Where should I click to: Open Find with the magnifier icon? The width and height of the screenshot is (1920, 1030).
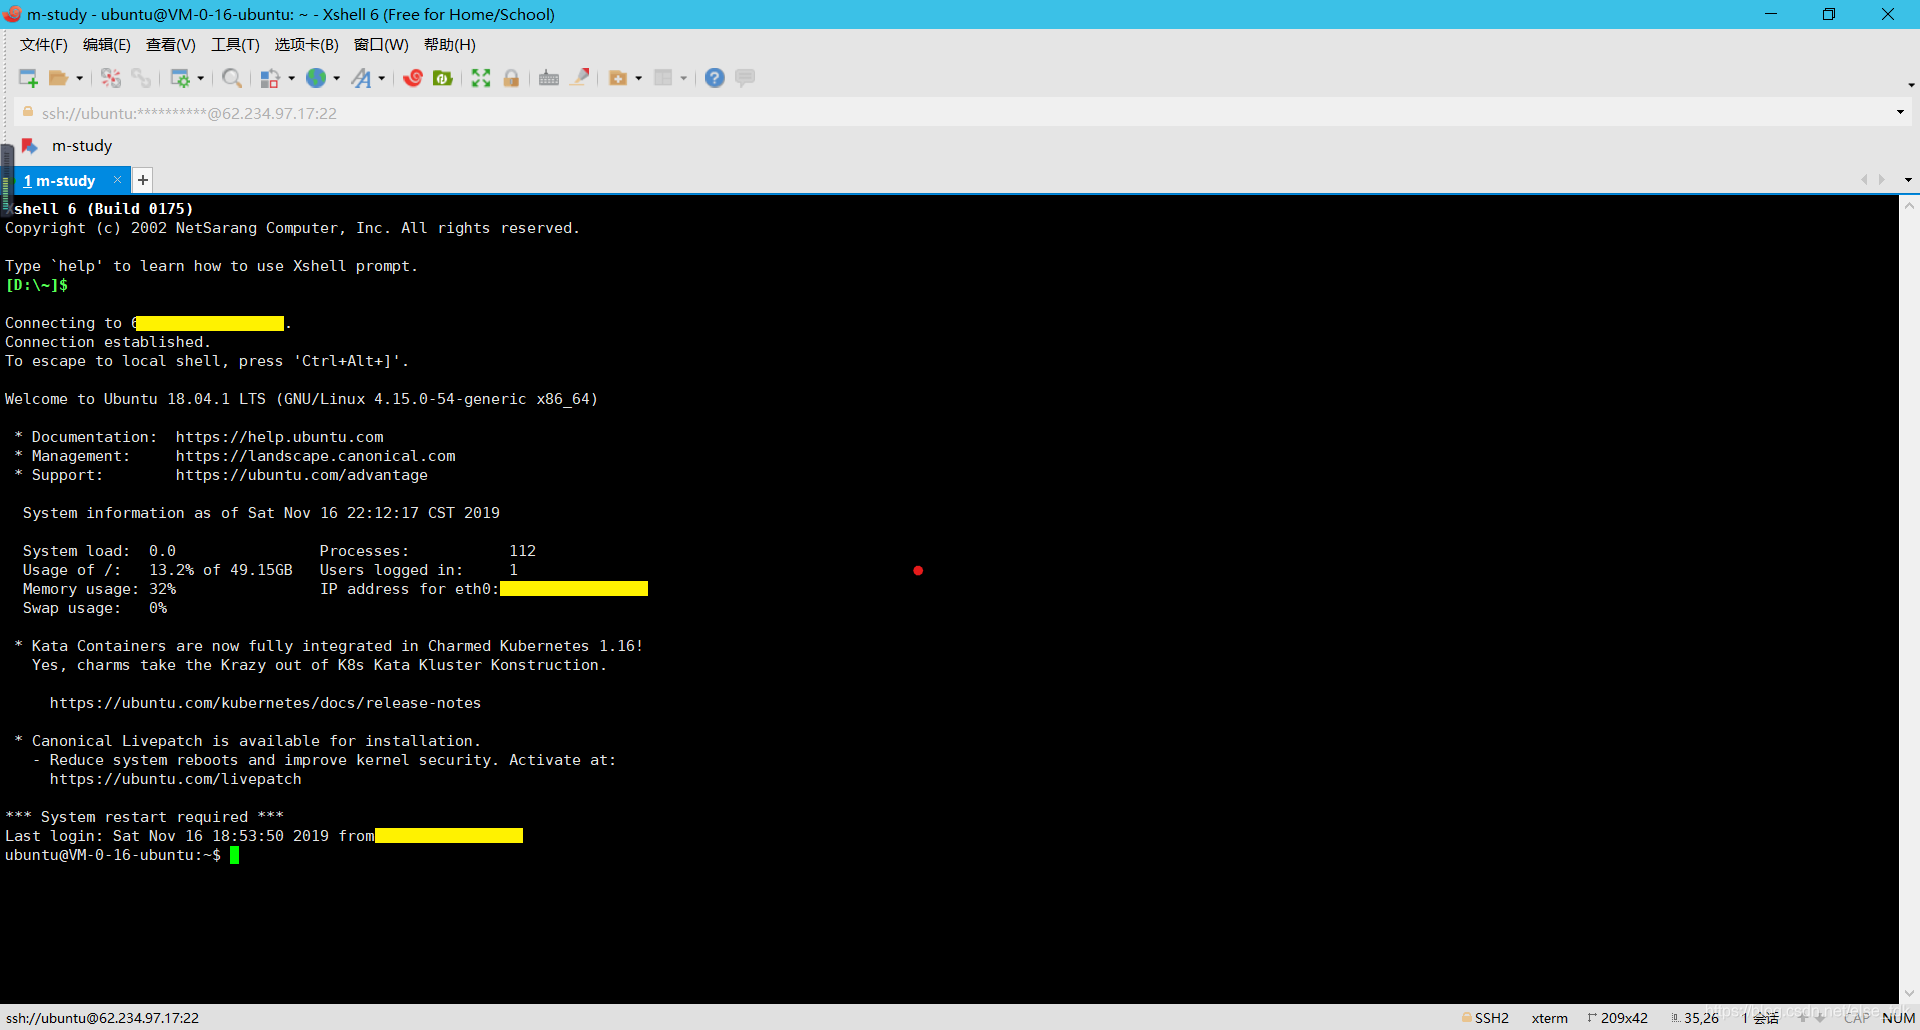click(232, 78)
